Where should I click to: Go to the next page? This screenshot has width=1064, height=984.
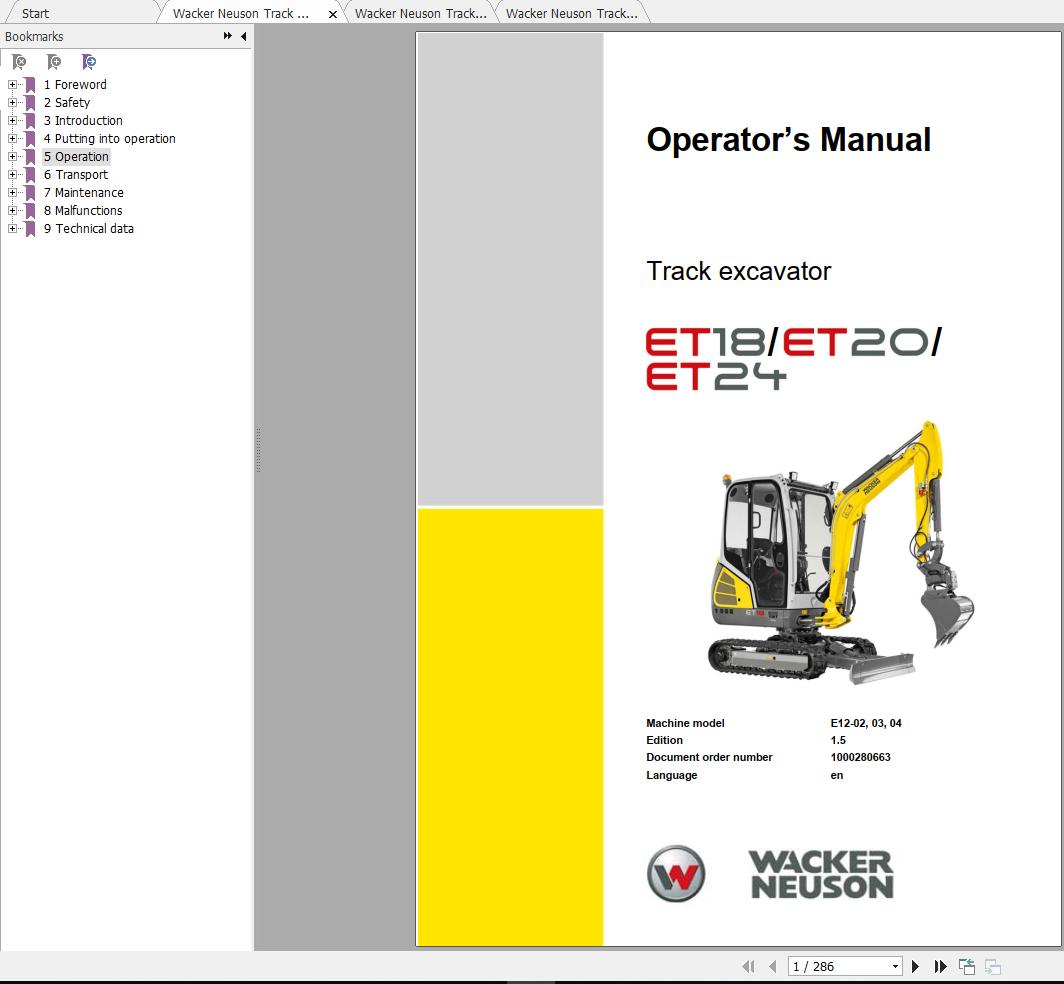(915, 966)
